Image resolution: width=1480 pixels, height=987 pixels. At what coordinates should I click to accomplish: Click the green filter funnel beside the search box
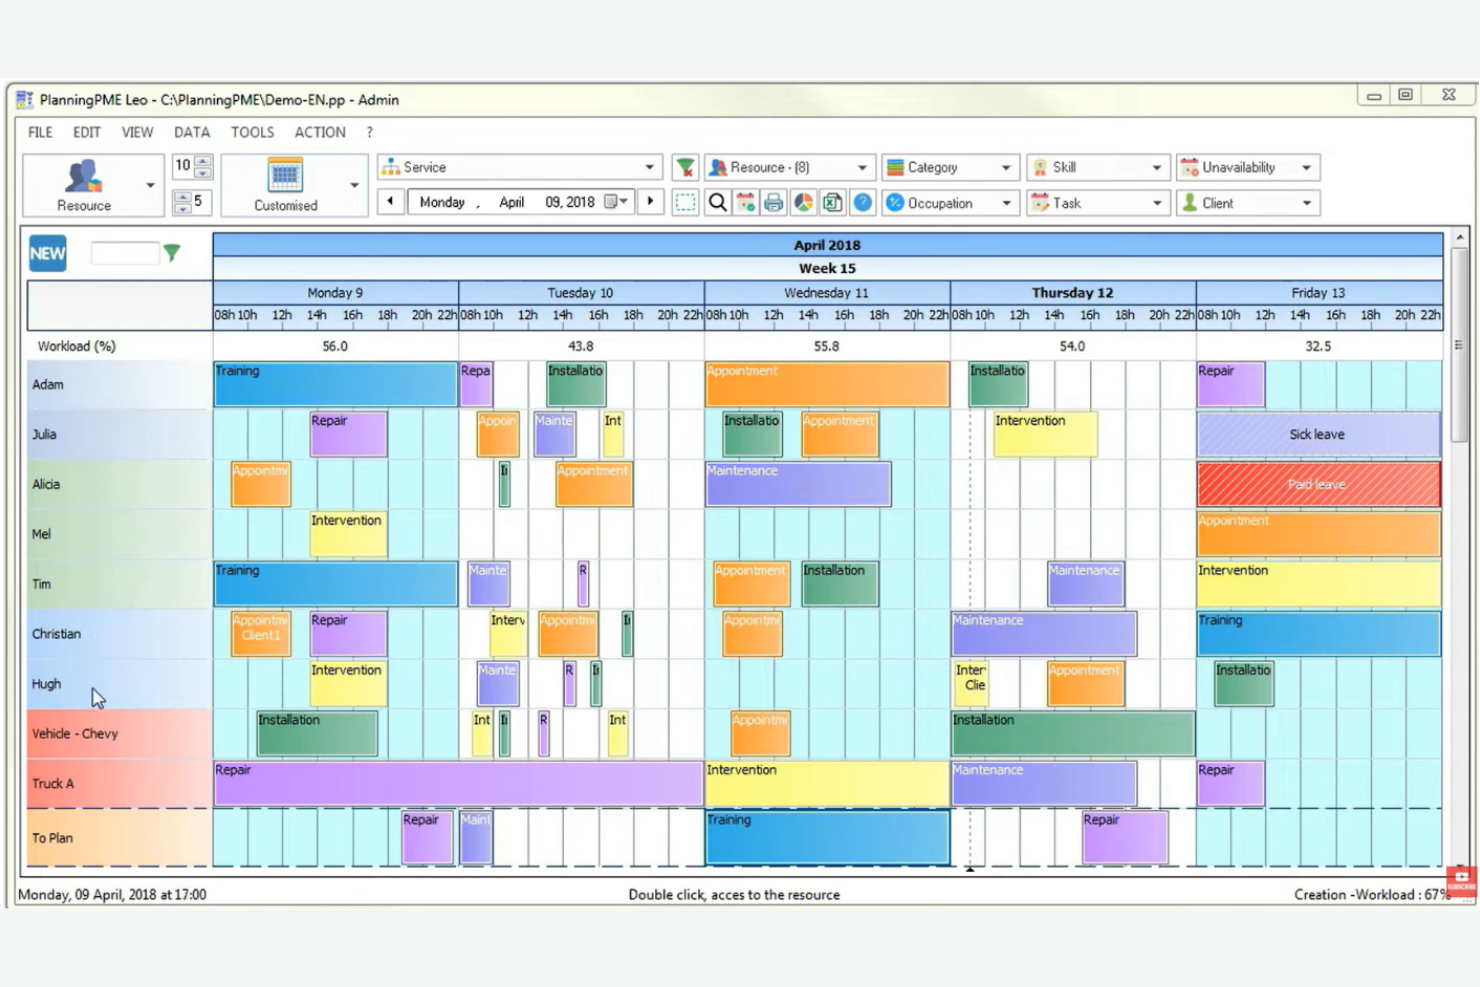[x=172, y=253]
